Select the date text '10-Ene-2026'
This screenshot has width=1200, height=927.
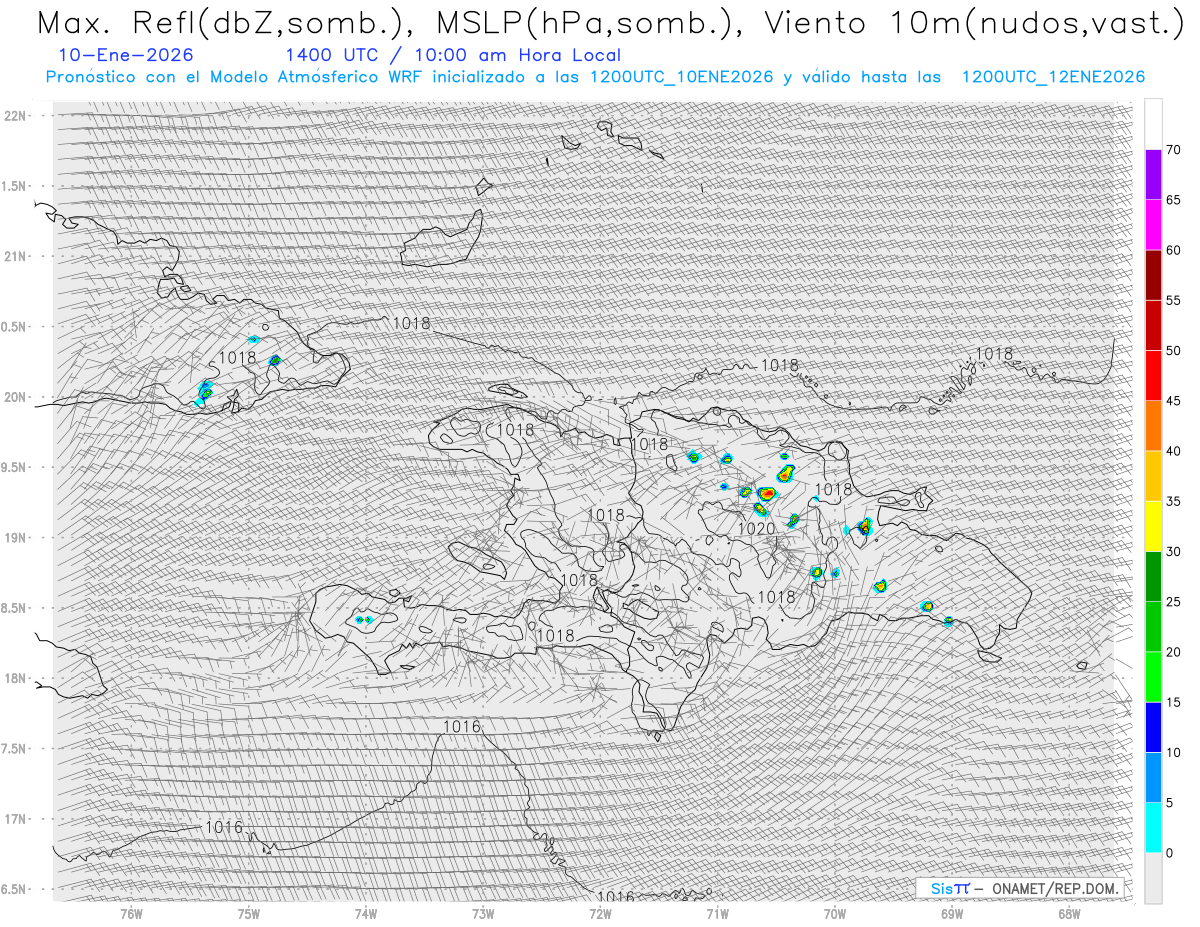126,55
